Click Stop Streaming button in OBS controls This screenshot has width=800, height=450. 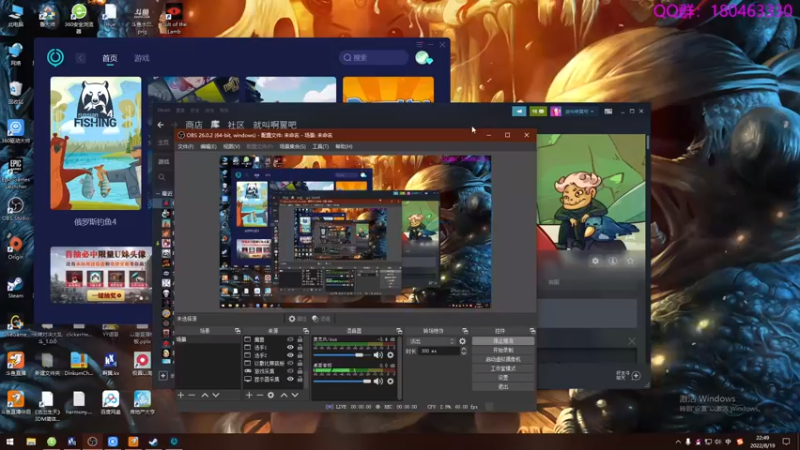[503, 341]
